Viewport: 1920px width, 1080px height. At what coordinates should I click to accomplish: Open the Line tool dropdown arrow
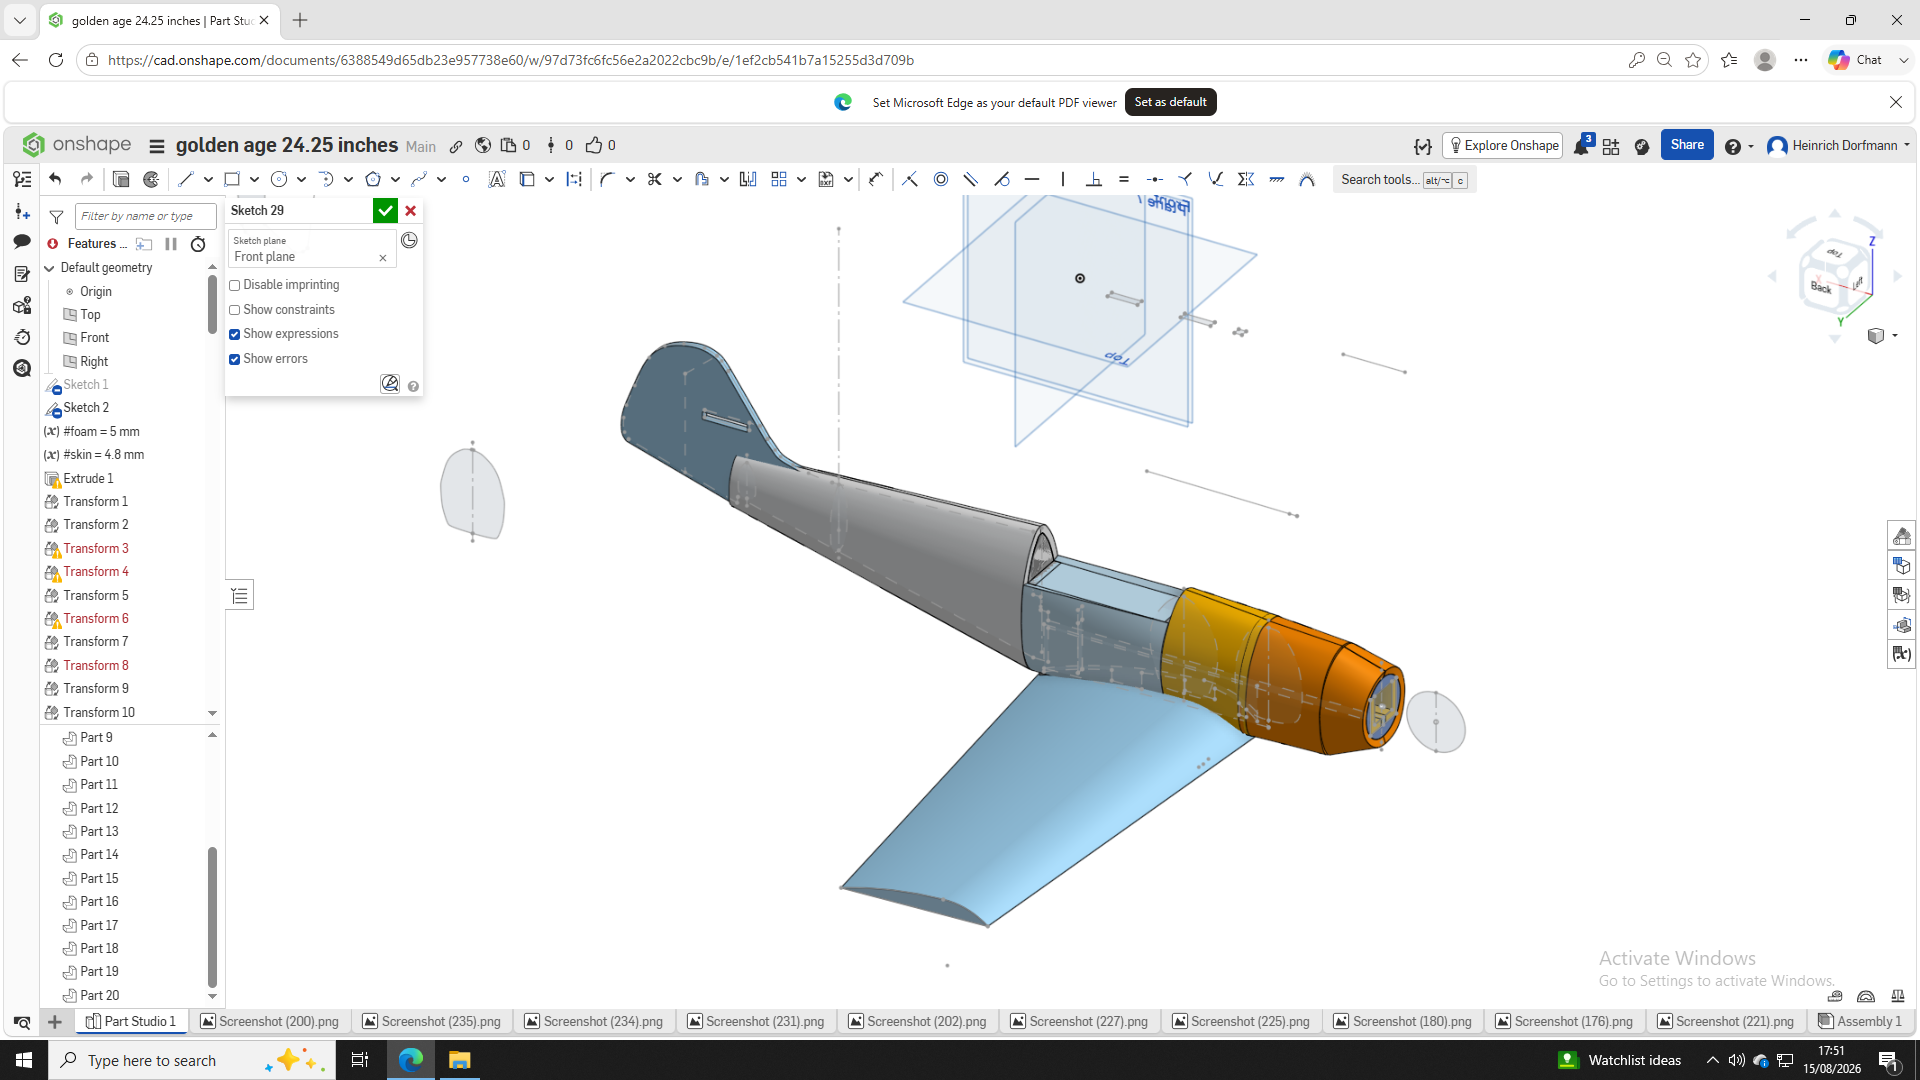pos(208,180)
